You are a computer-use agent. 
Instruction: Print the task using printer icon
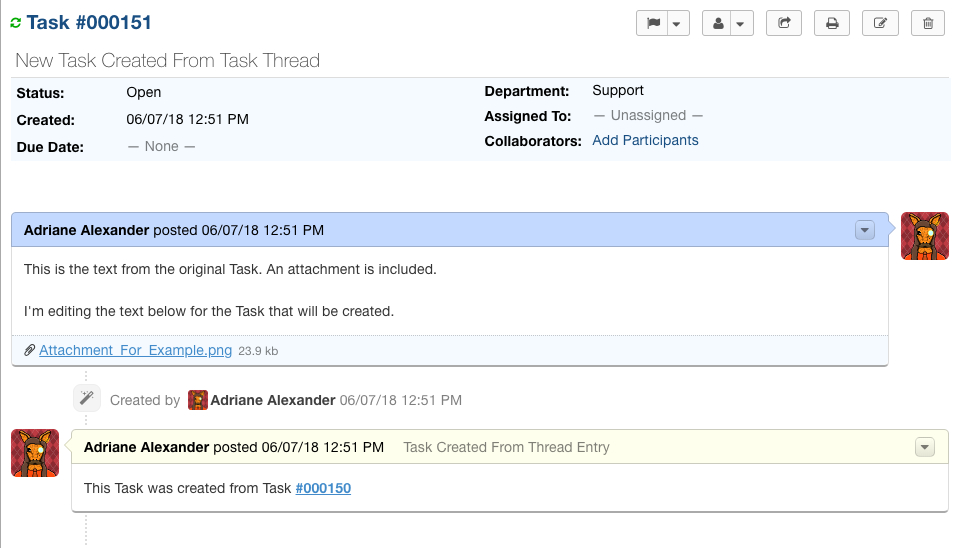[x=831, y=23]
